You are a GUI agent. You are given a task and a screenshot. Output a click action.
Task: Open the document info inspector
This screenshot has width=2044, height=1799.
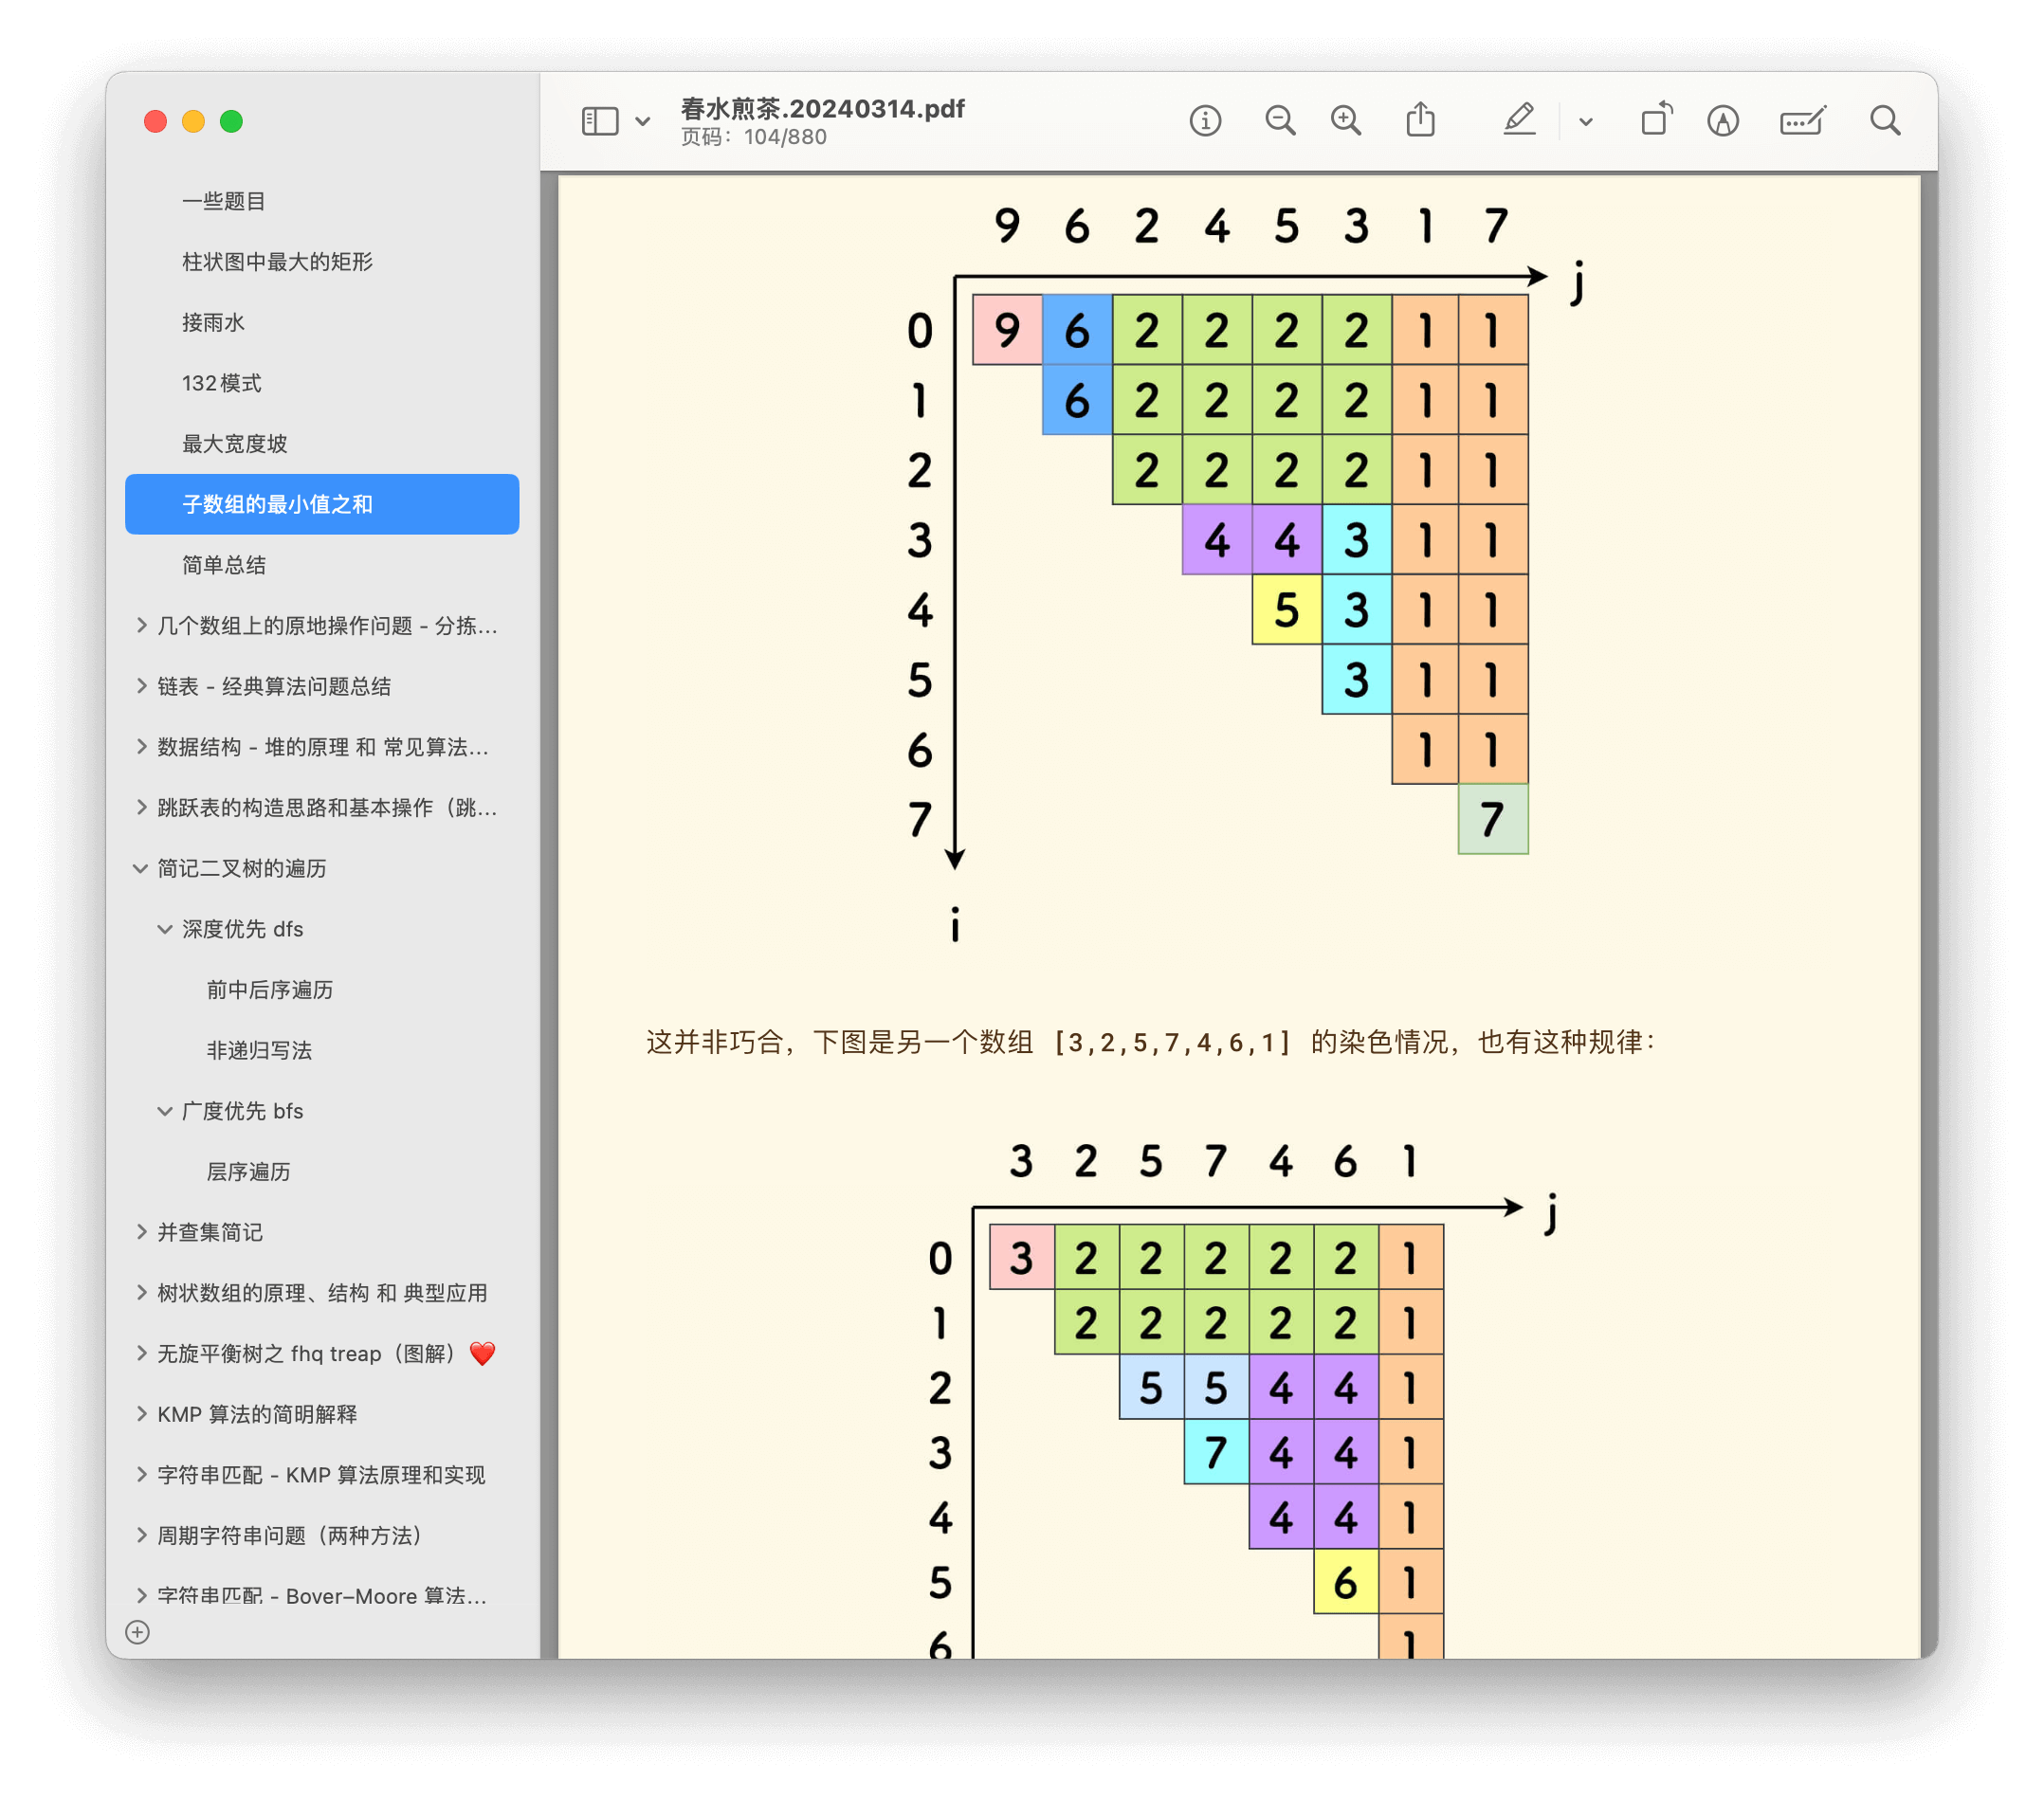1205,121
